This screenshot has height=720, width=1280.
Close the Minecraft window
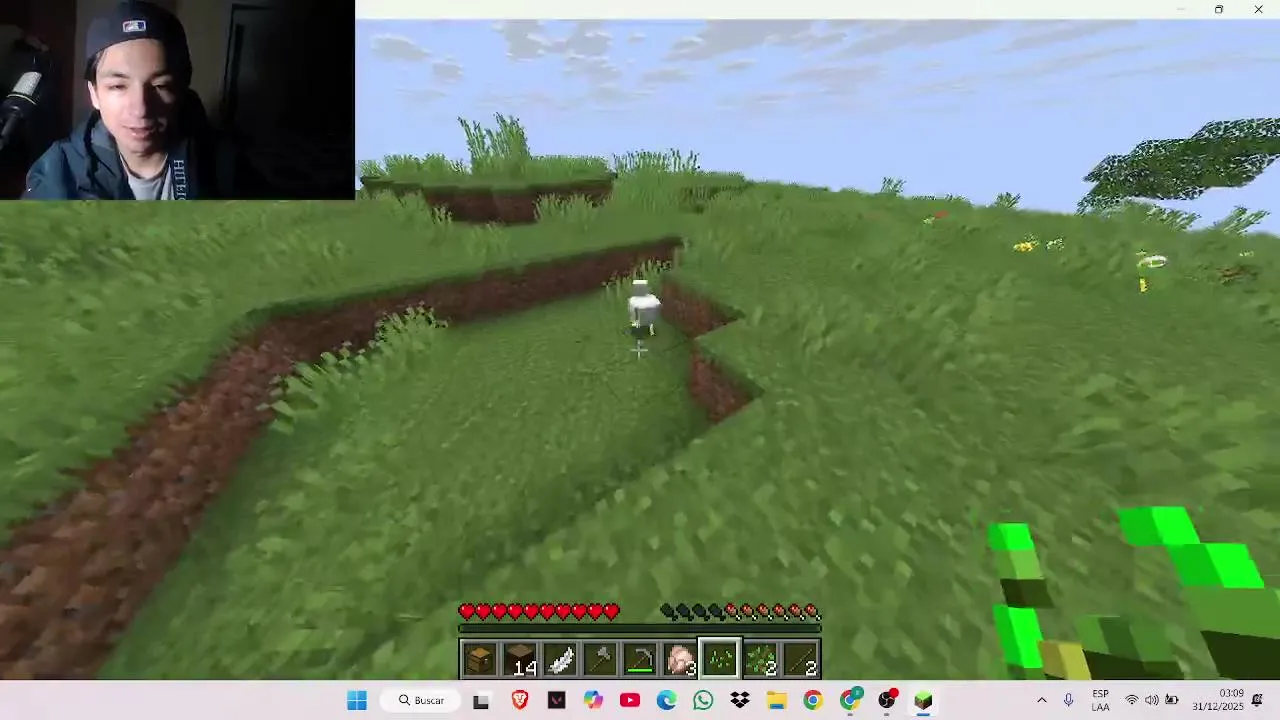click(1258, 9)
